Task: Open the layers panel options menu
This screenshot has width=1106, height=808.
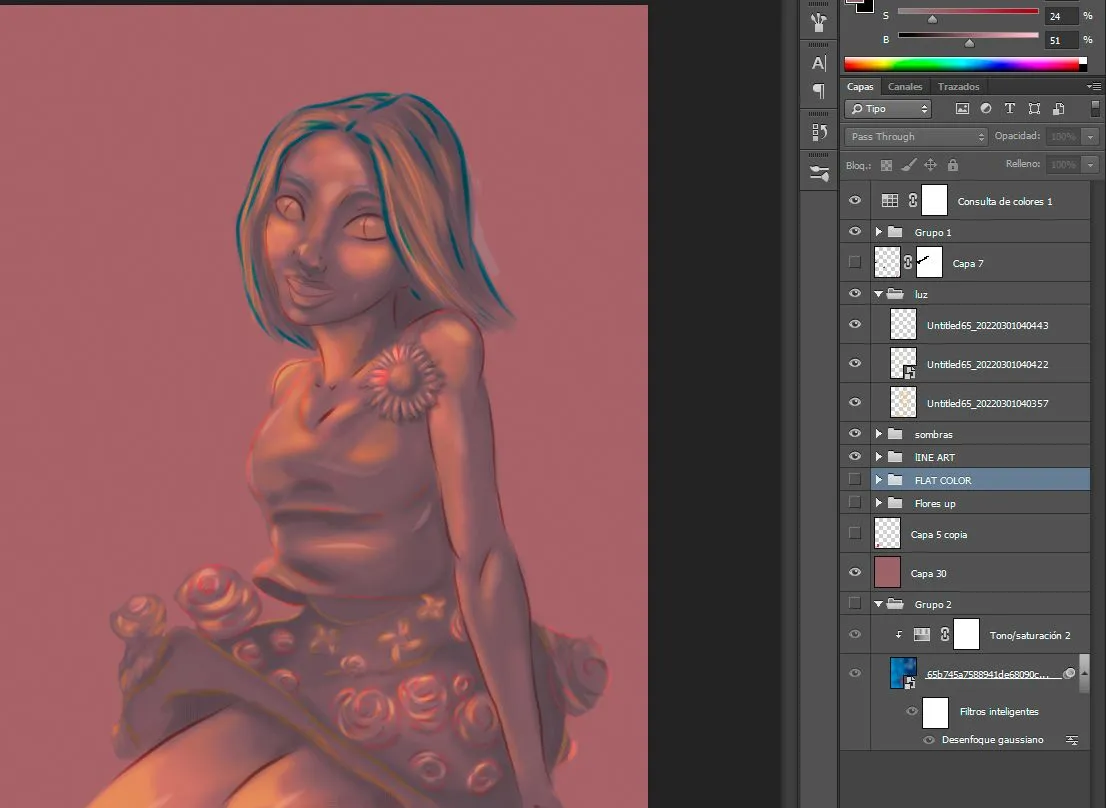Action: tap(1094, 87)
